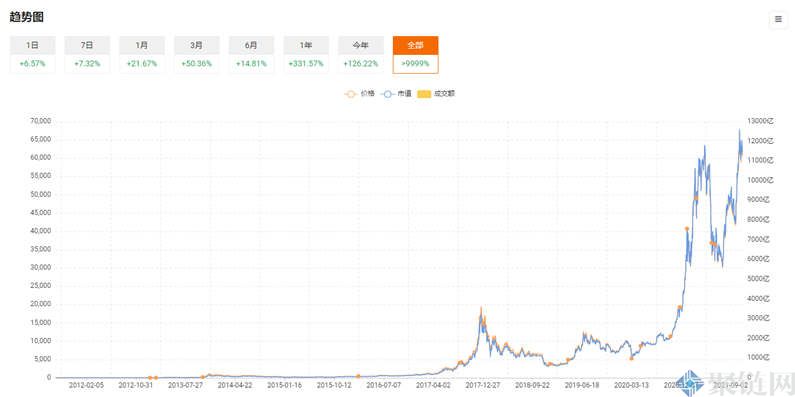Show the 6月 trend range
This screenshot has height=397, width=795.
click(251, 55)
